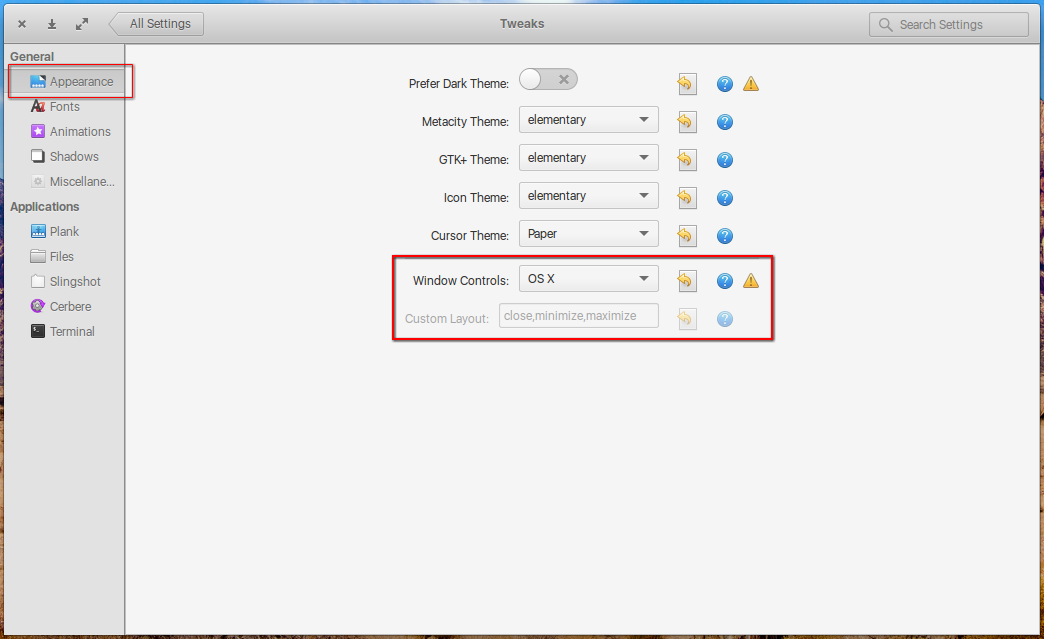Reset the Metacity Theme setting
The width and height of the screenshot is (1044, 639).
pyautogui.click(x=686, y=122)
